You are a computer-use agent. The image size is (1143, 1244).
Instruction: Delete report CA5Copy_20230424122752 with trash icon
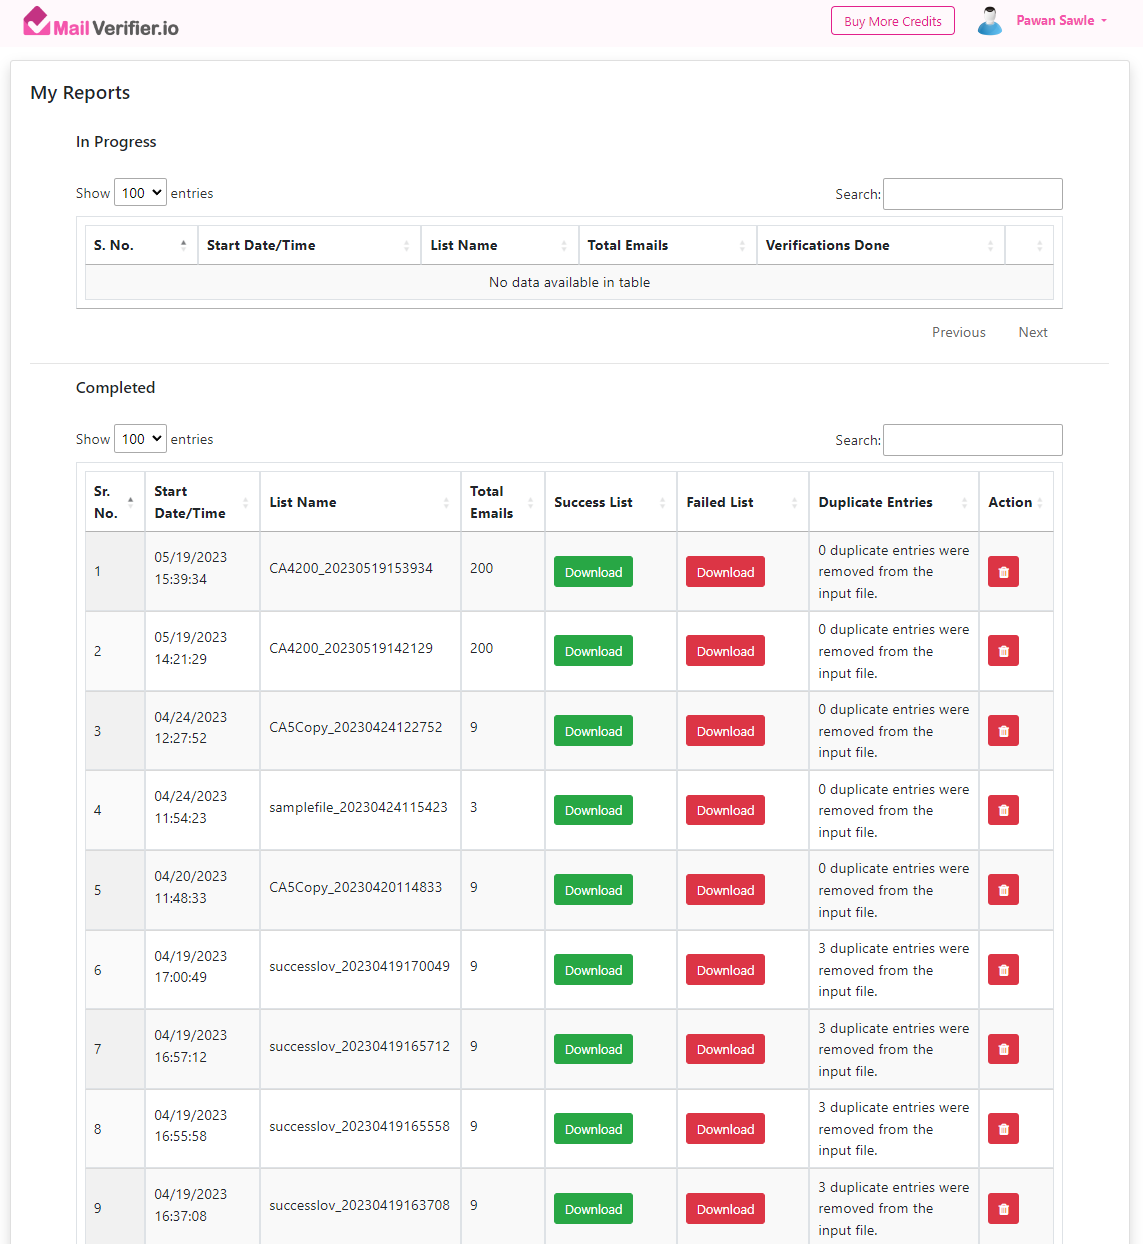[x=1003, y=731]
